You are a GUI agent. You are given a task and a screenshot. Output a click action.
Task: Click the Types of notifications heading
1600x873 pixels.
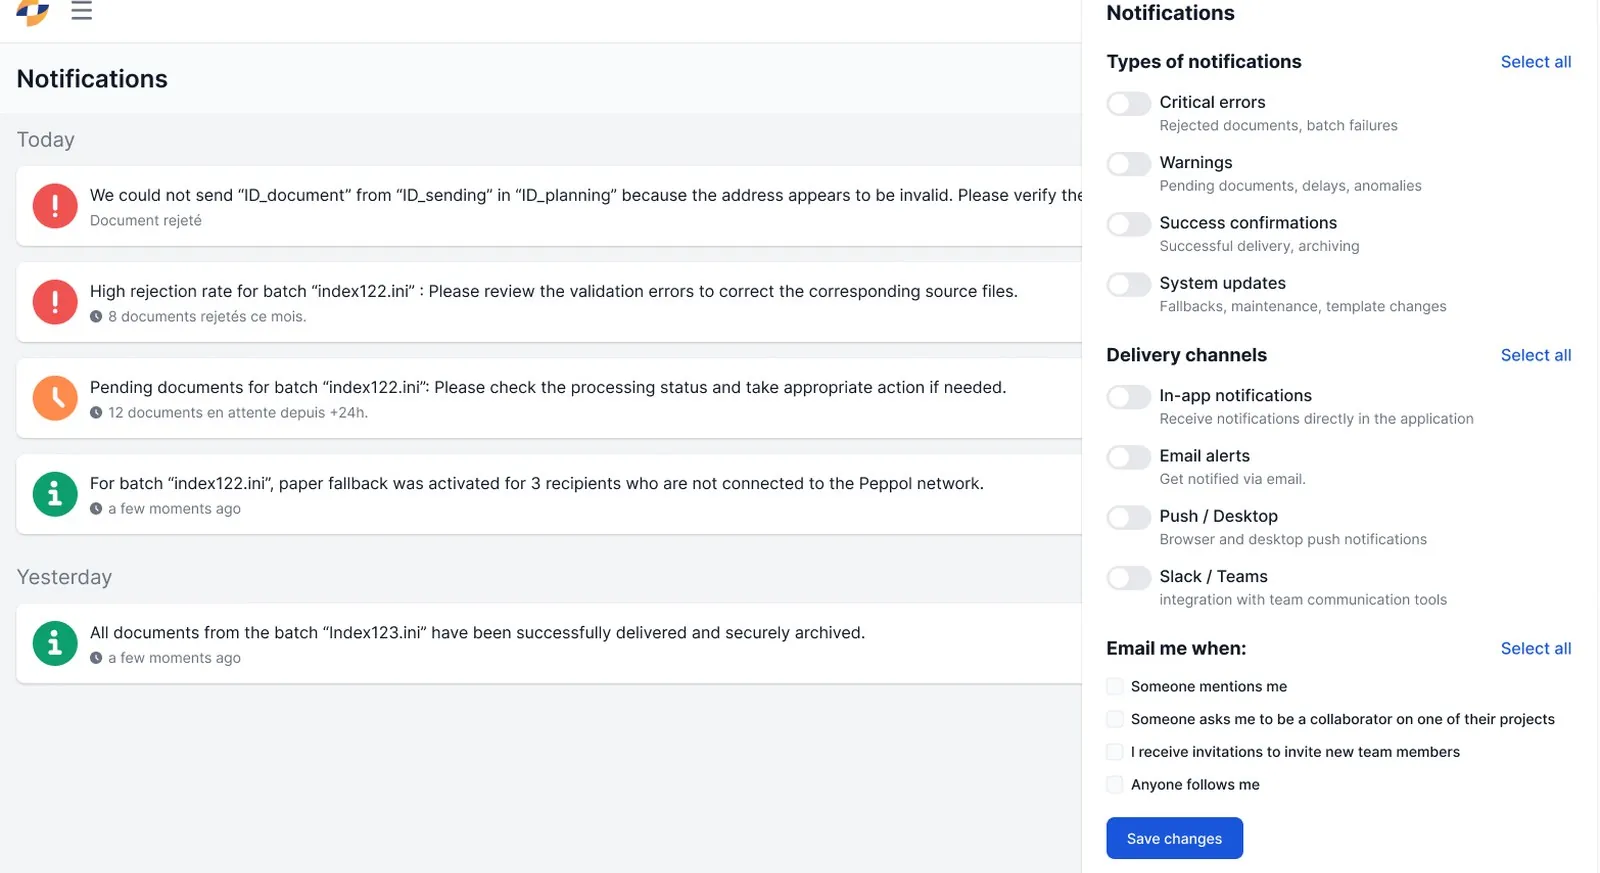[1204, 62]
